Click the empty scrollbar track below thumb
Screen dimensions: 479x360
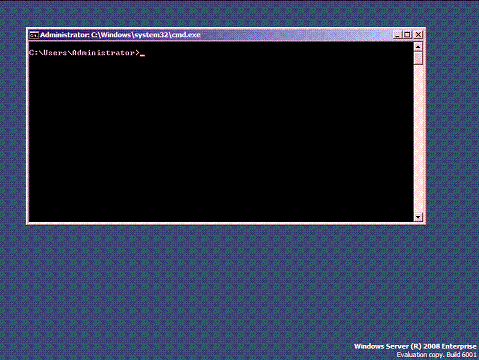pyautogui.click(x=418, y=138)
